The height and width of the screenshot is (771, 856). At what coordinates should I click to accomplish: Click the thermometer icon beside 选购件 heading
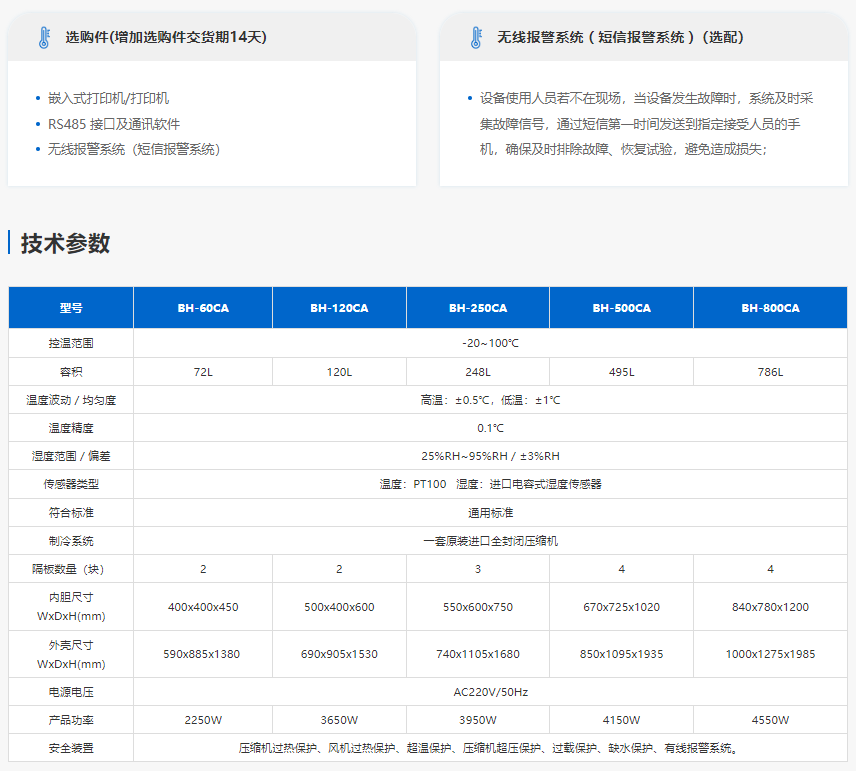coord(44,38)
